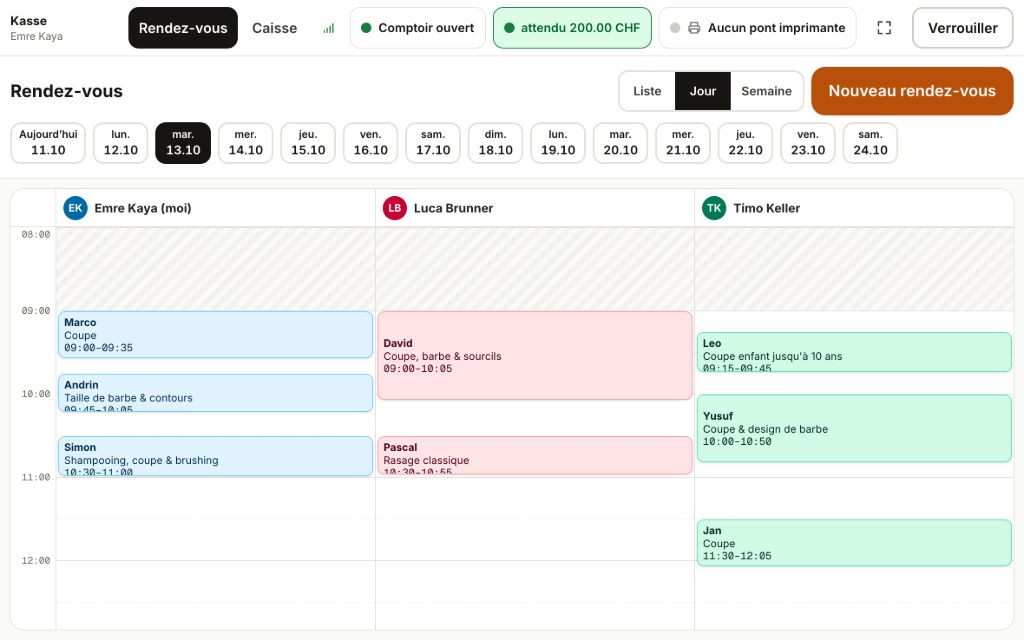This screenshot has height=640, width=1024.
Task: Select date jeu. 15.10
Action: point(308,142)
